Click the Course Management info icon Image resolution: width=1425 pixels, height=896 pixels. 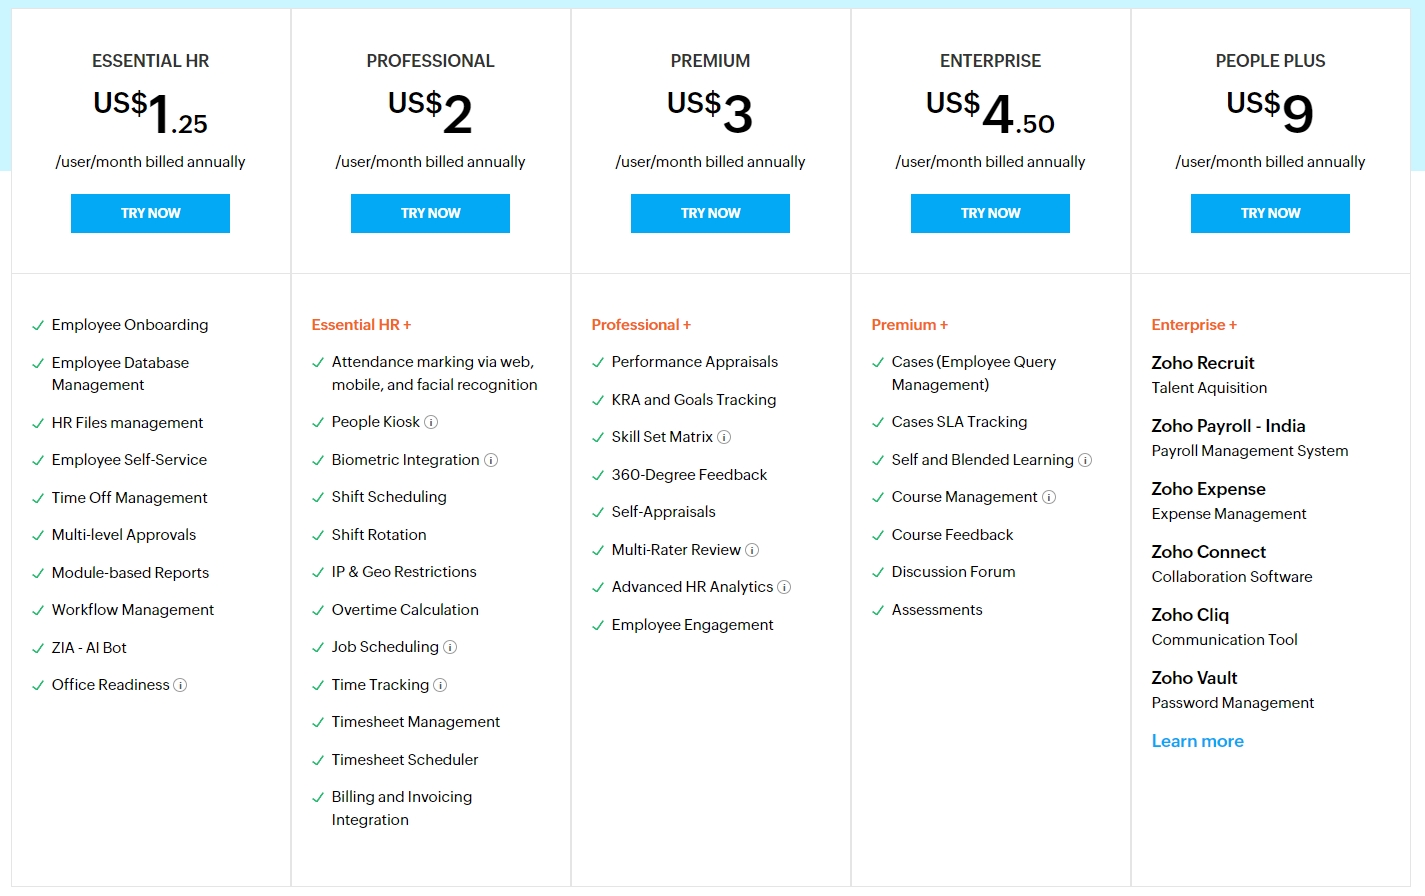click(x=1050, y=497)
